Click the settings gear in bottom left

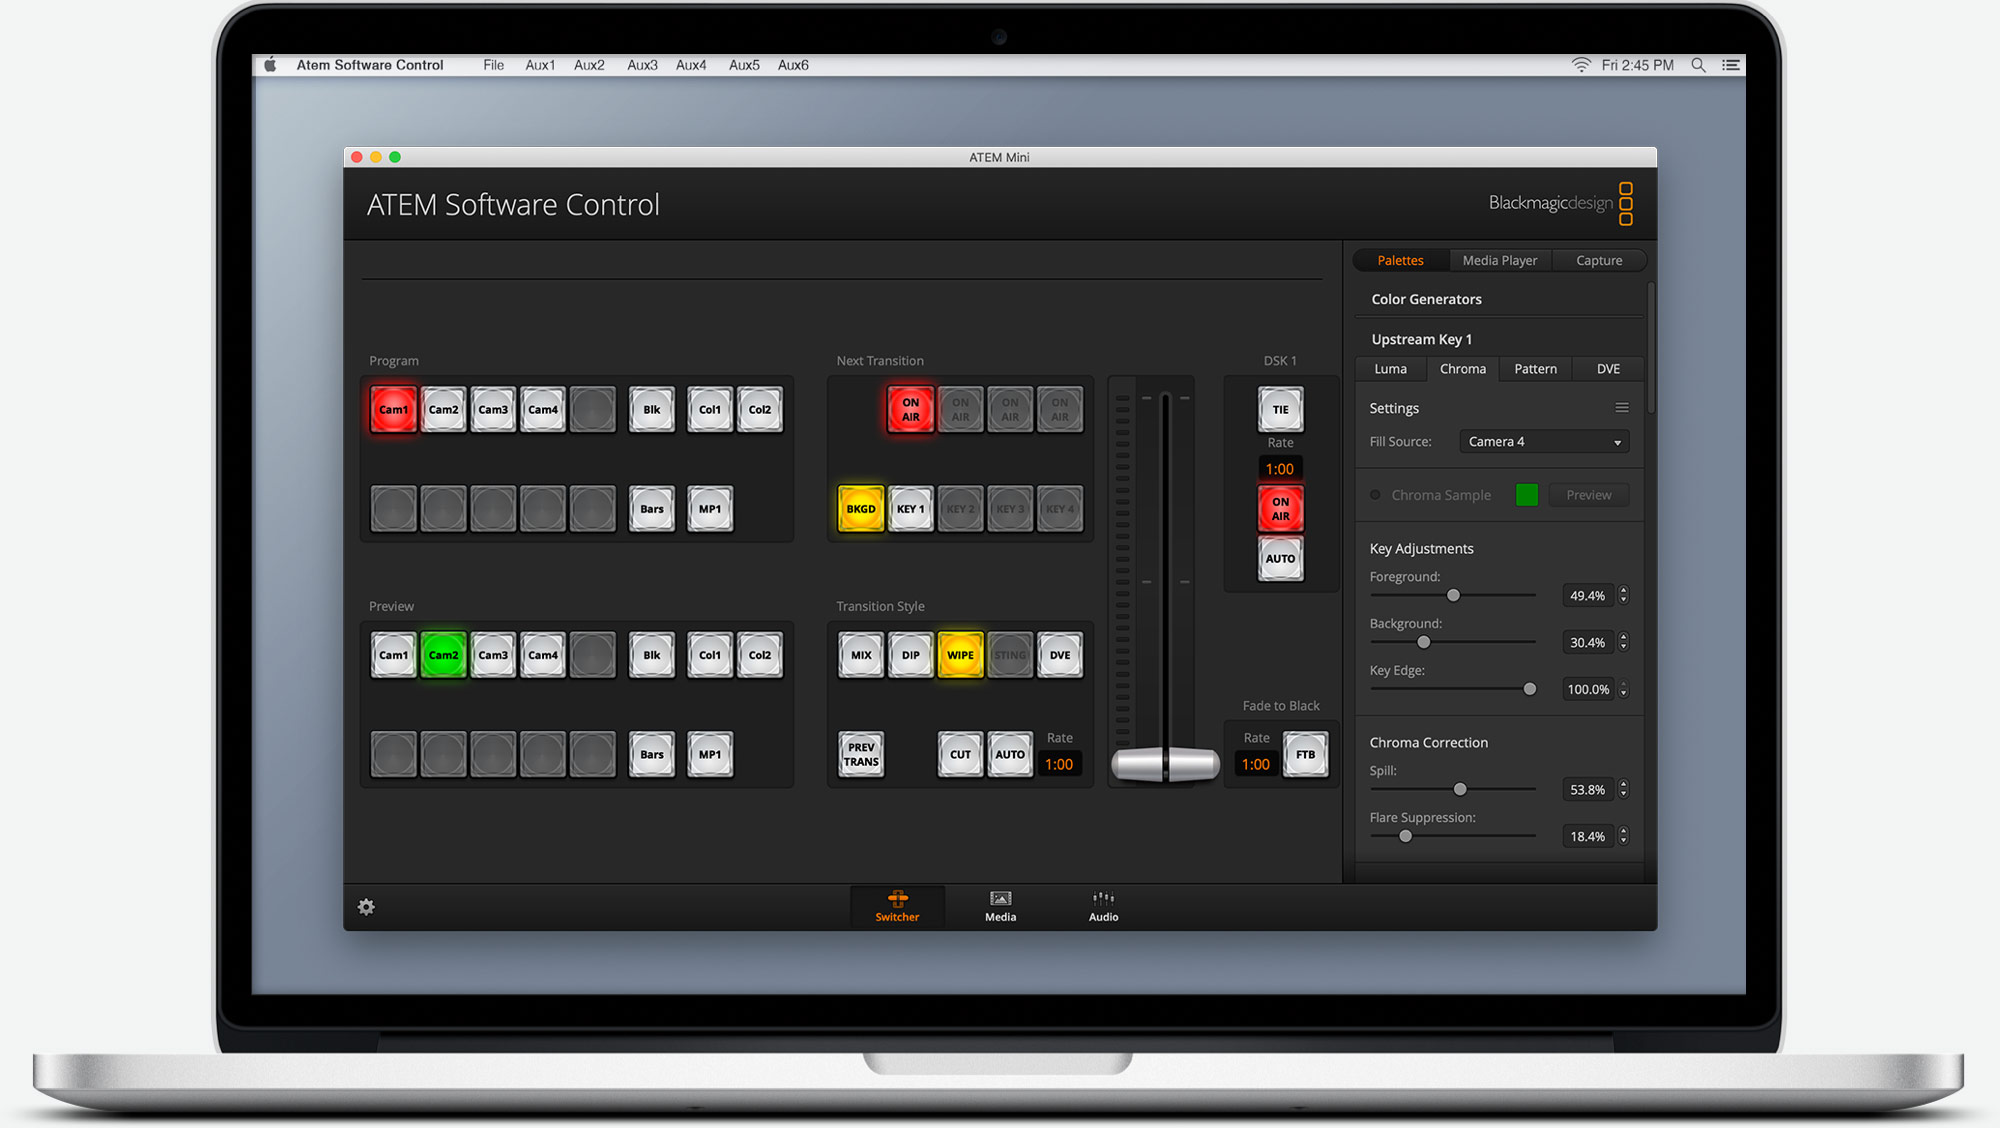tap(366, 906)
